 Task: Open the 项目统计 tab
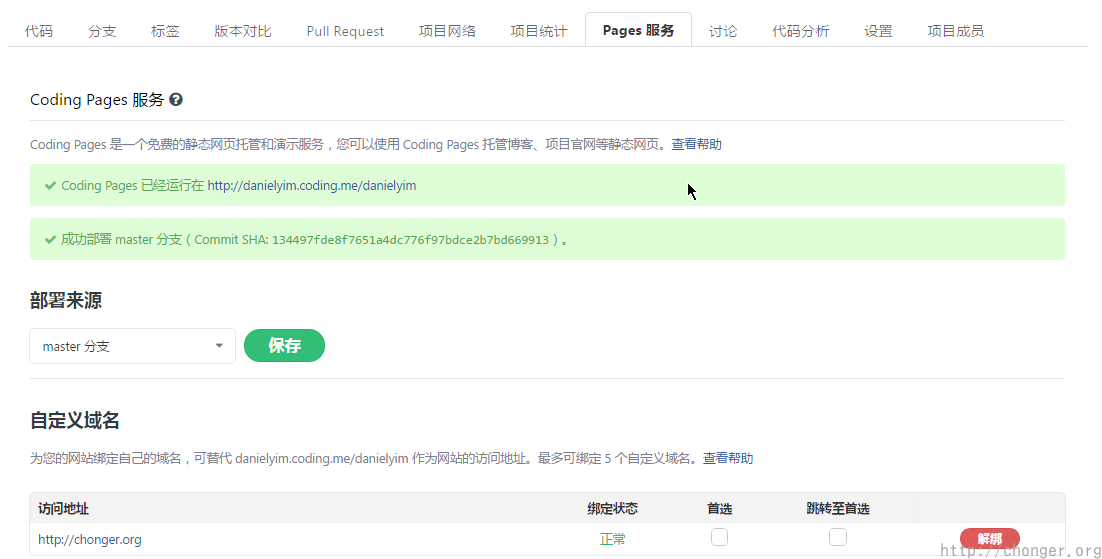pyautogui.click(x=539, y=31)
